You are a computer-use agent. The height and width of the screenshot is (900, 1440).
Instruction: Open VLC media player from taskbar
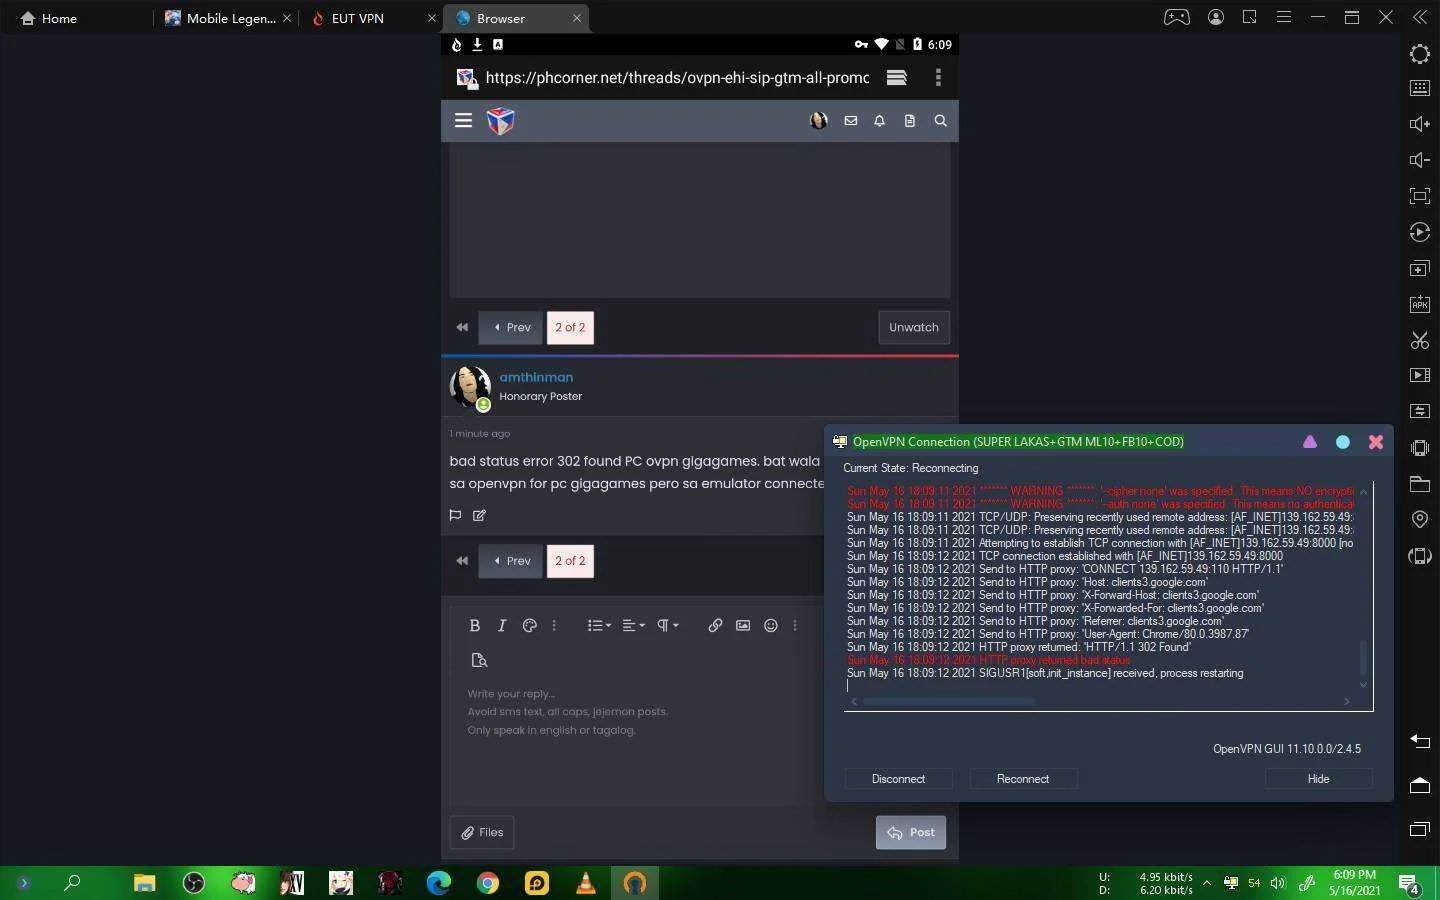[586, 883]
